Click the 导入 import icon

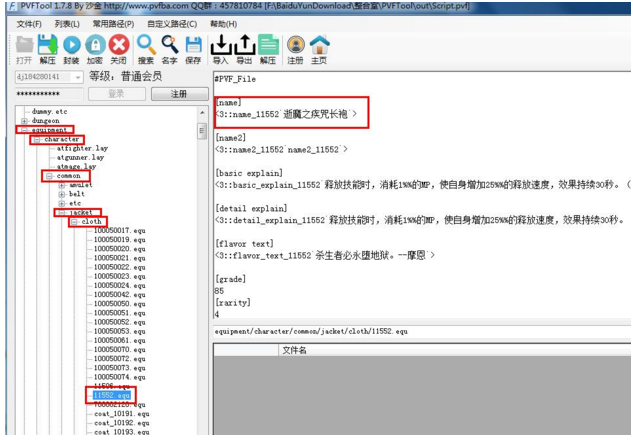pos(220,46)
